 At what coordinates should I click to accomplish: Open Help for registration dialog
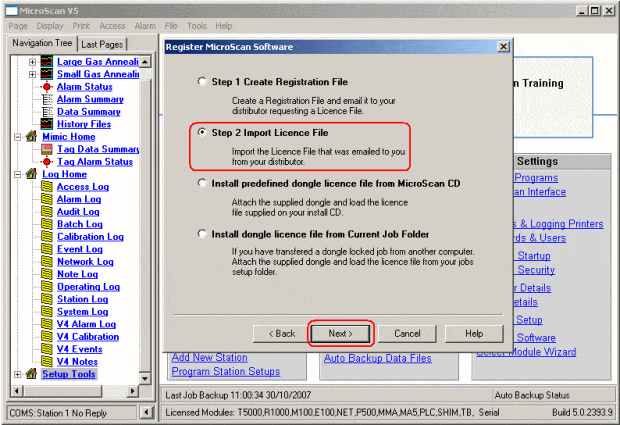click(x=474, y=334)
